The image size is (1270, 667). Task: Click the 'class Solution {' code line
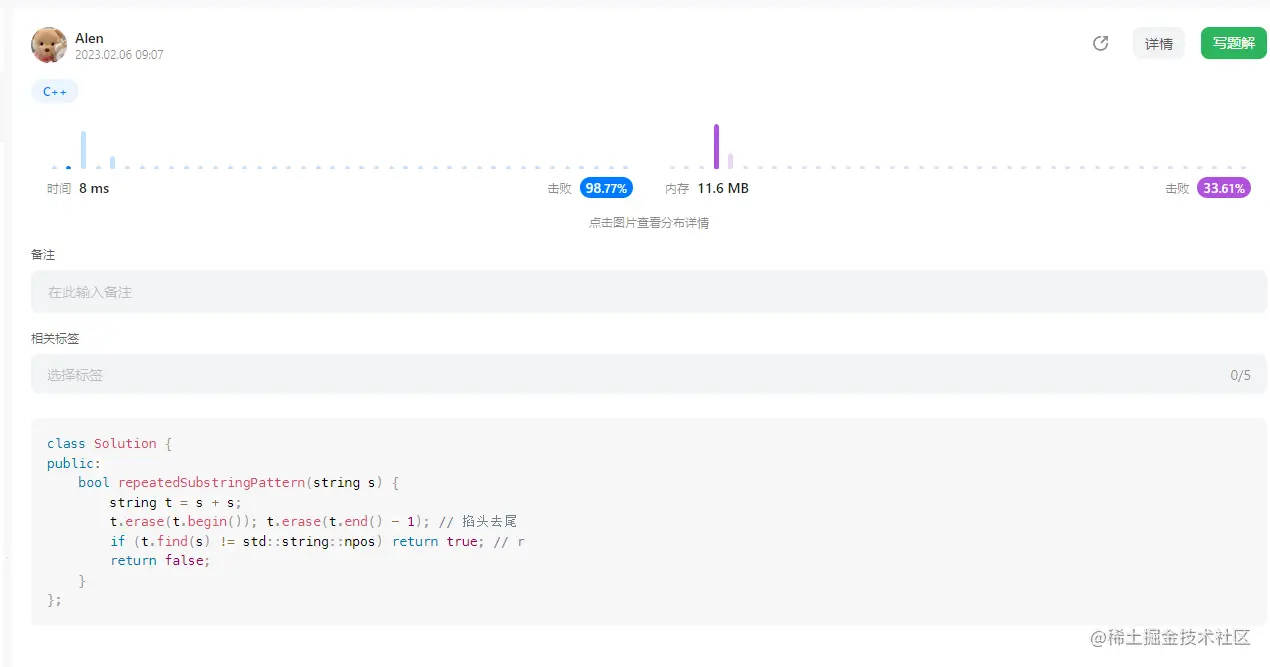pyautogui.click(x=110, y=443)
